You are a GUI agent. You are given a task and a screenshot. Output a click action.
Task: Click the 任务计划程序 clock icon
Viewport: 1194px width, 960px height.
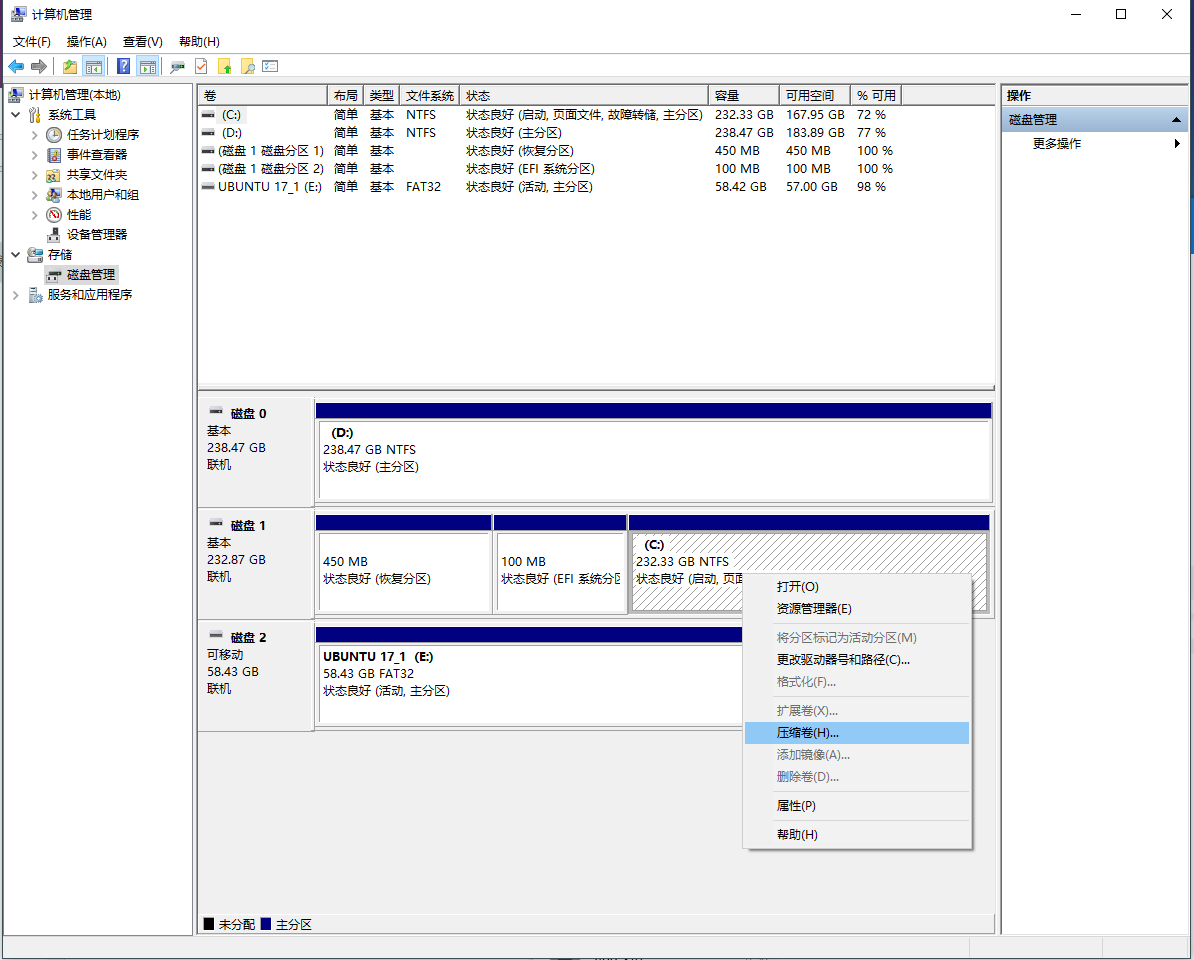53,135
